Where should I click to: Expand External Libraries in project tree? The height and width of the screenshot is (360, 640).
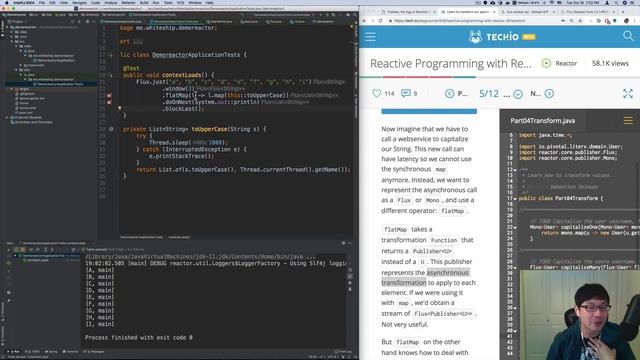click(x=7, y=117)
